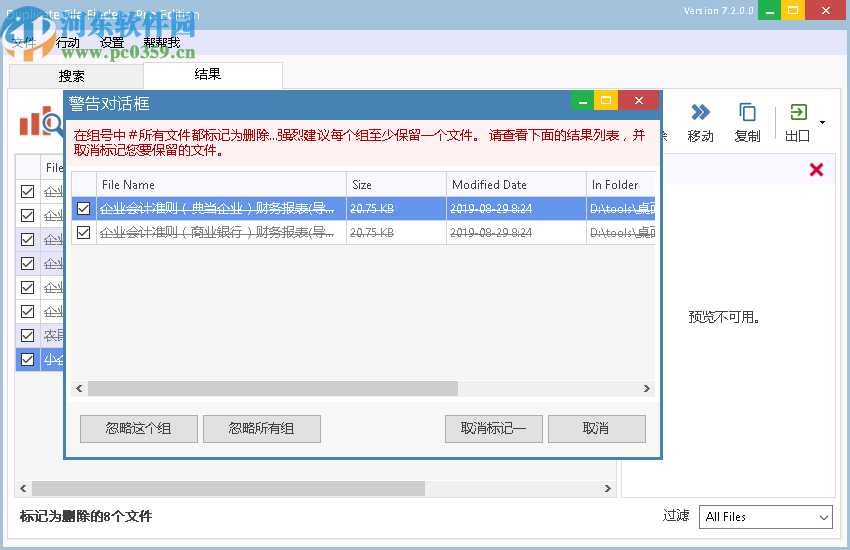The width and height of the screenshot is (850, 550).
Task: Open the 文件 menu
Action: (23, 42)
